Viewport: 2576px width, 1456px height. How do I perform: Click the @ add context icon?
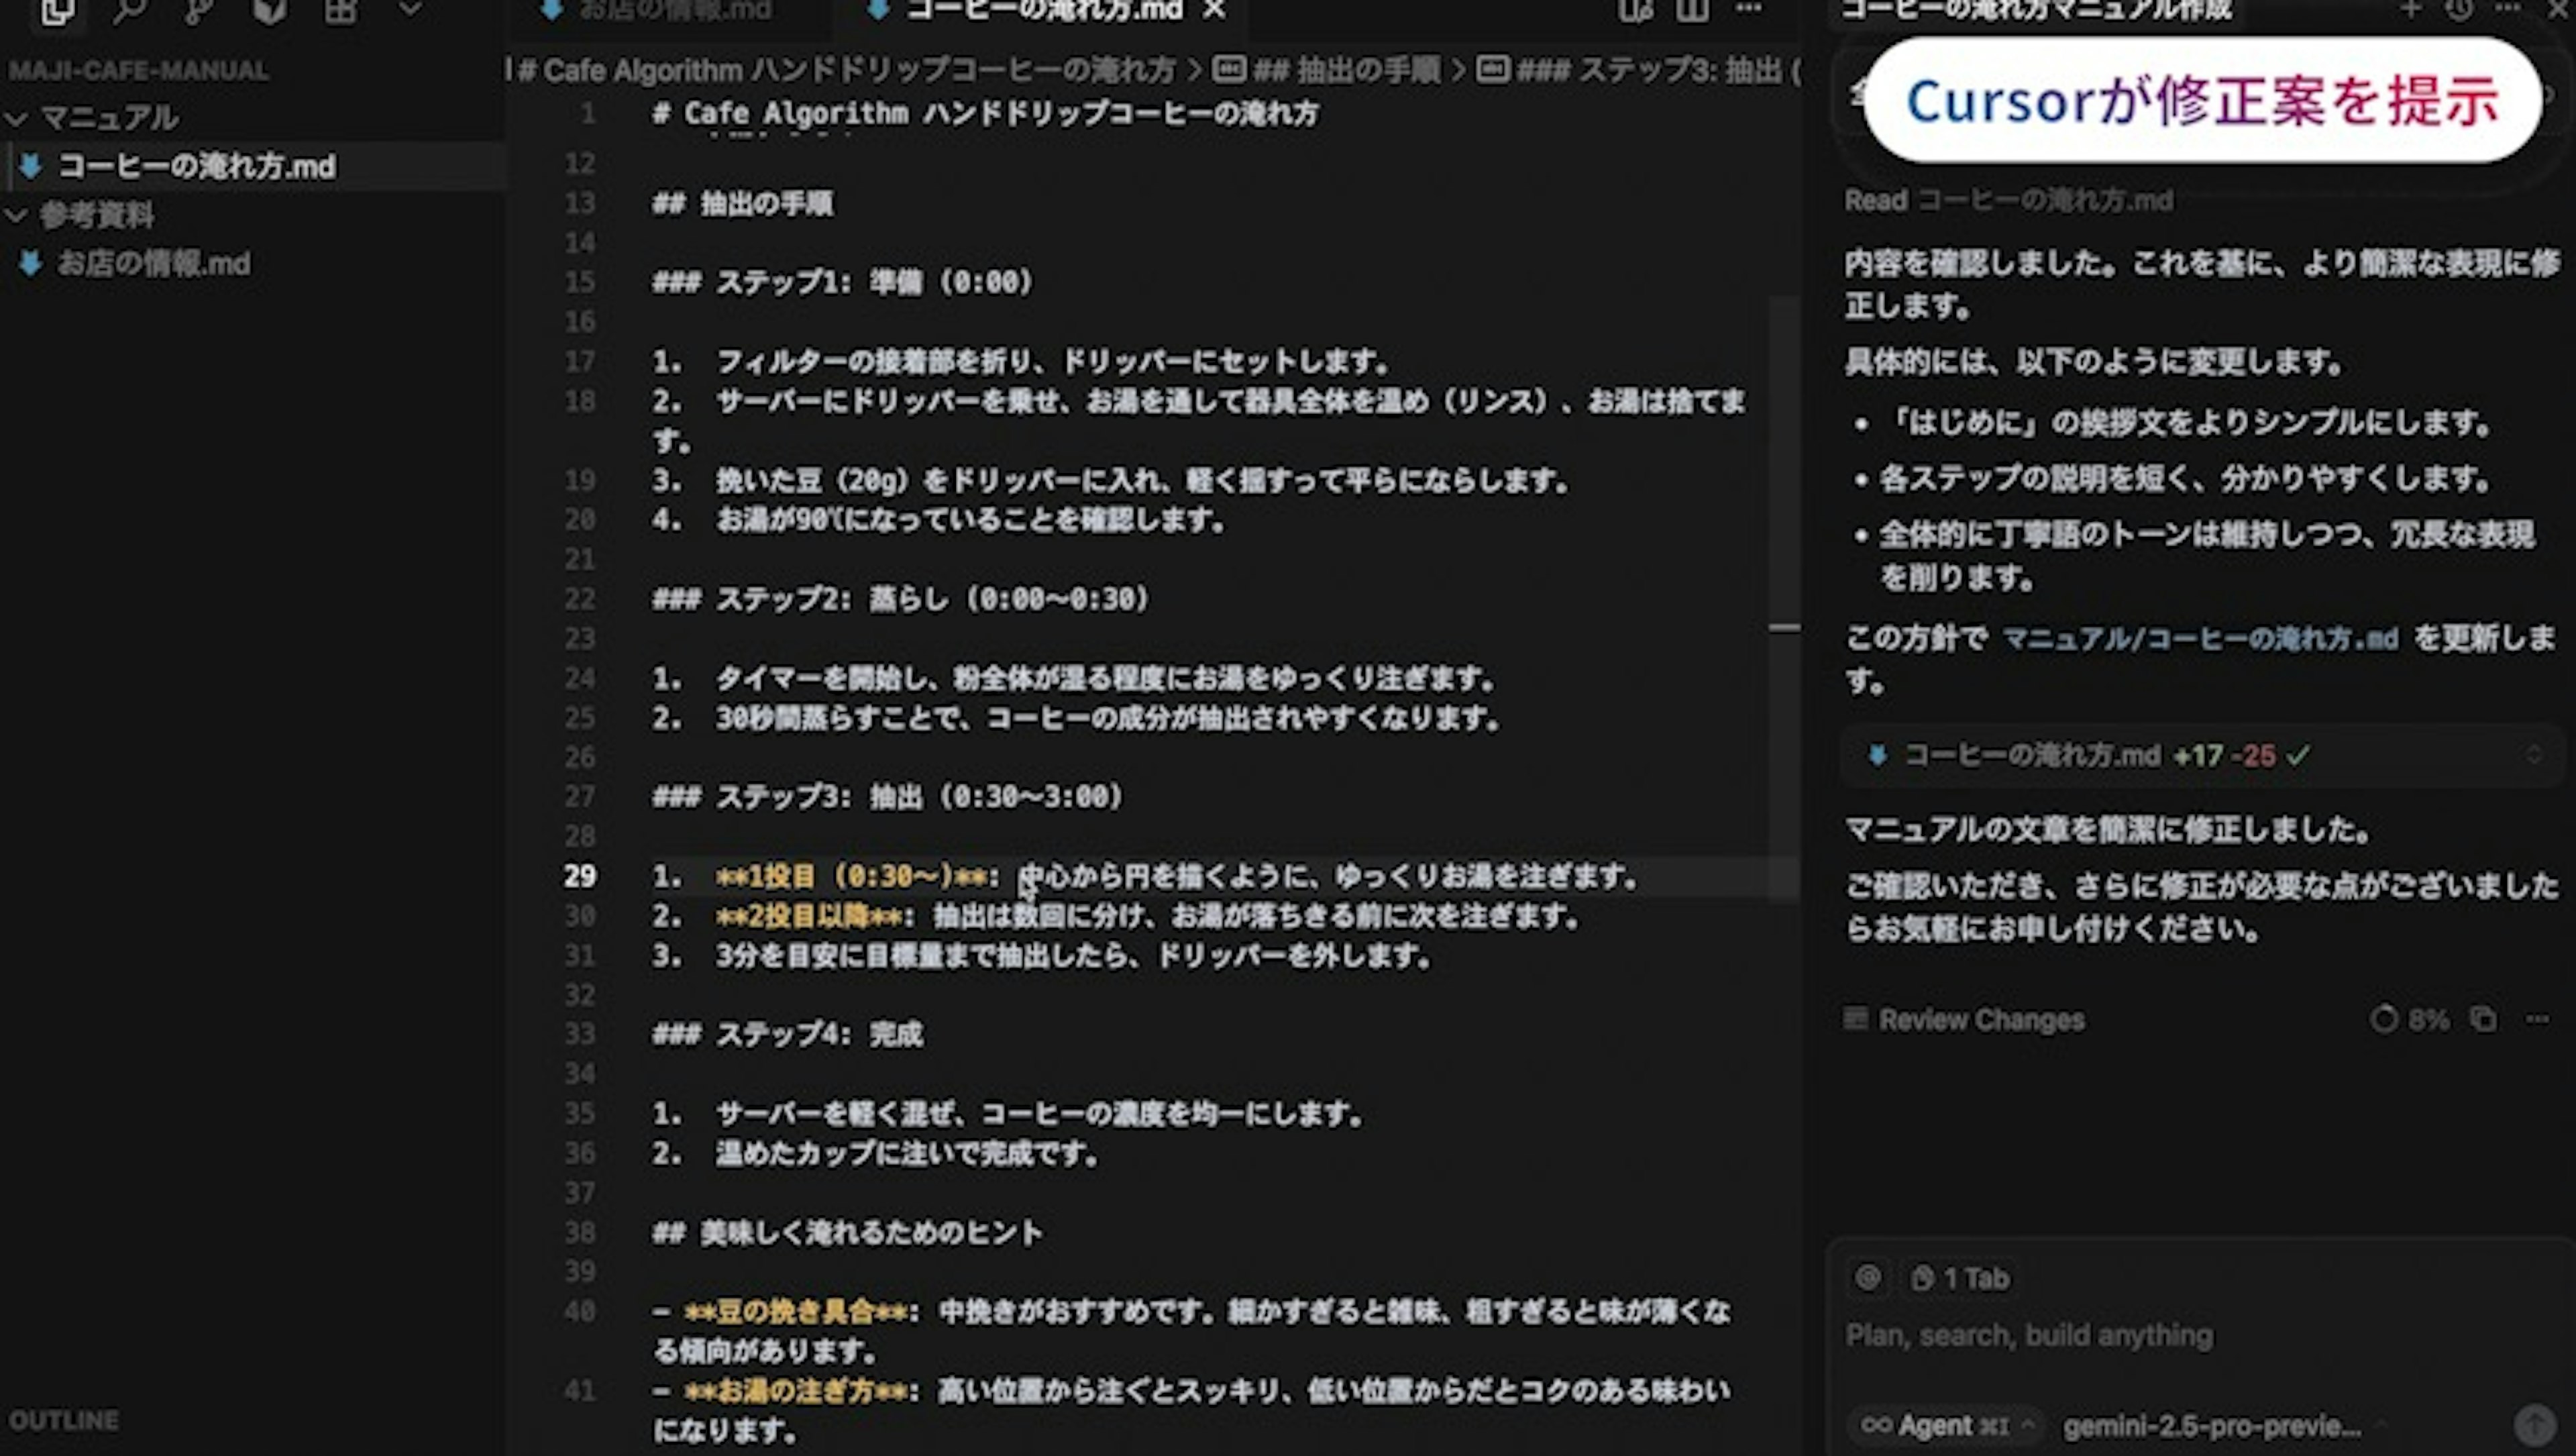point(1867,1277)
